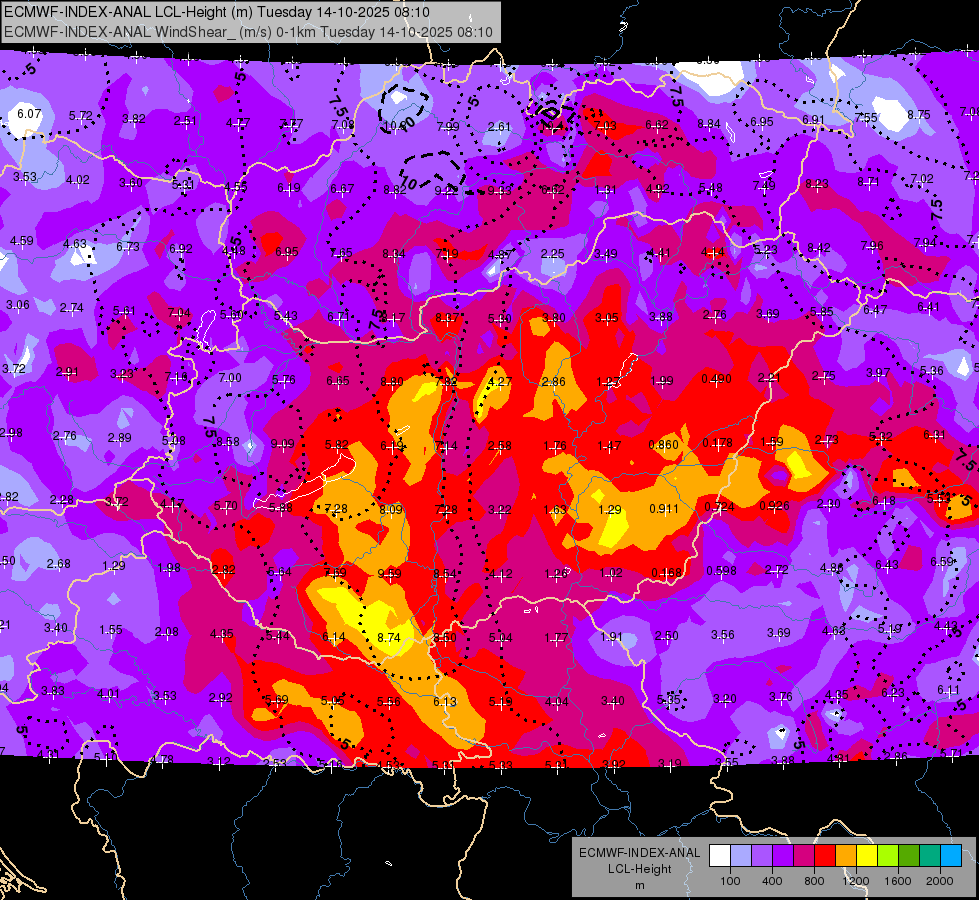This screenshot has height=900, width=979.
Task: Click the teal legend swatch
Action: pos(930,855)
